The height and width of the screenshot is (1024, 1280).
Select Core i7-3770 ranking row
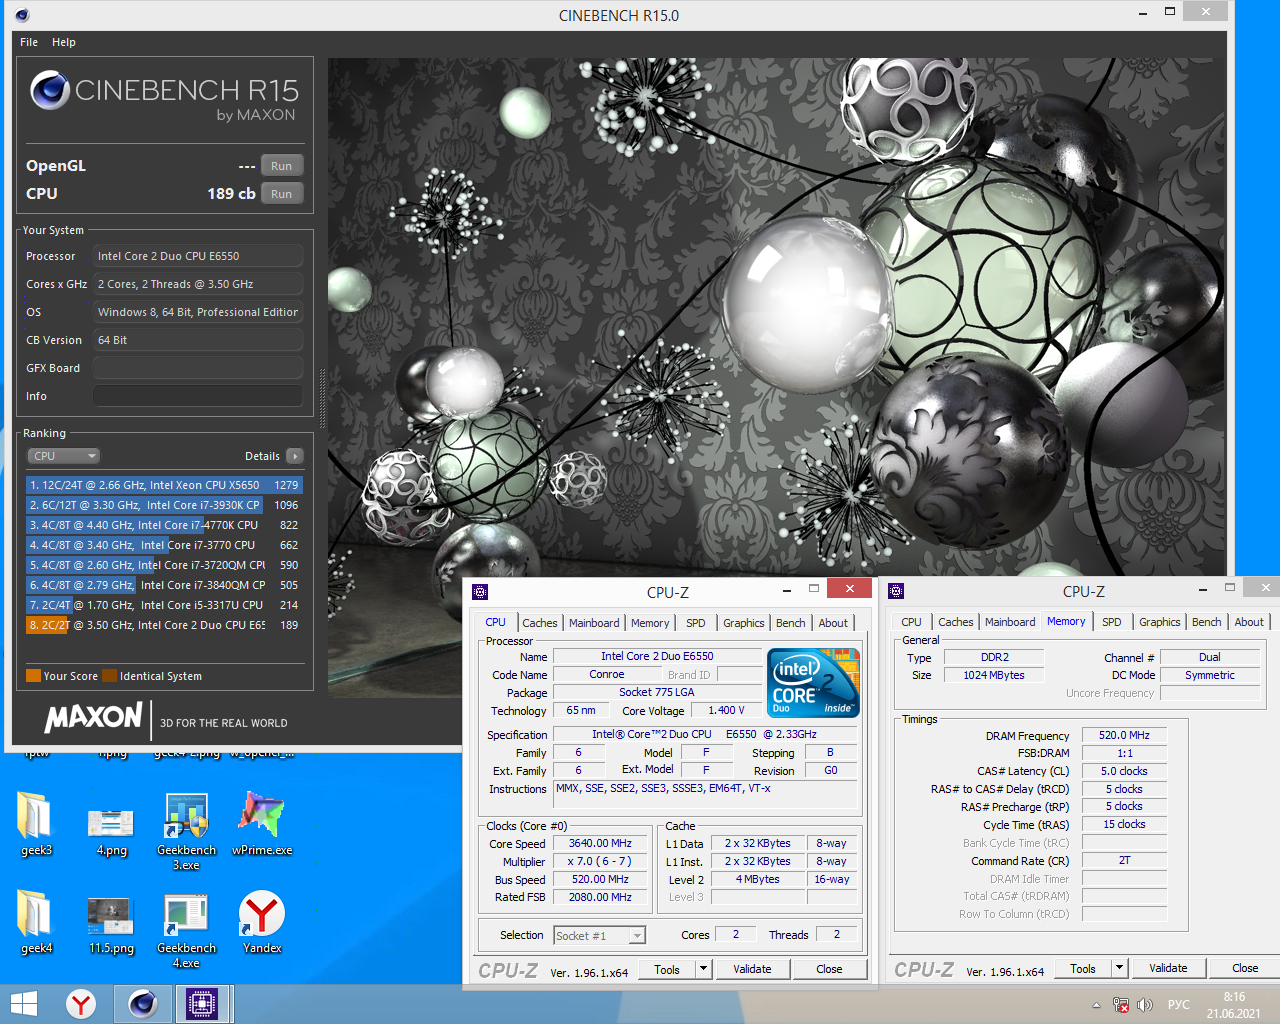click(x=165, y=545)
